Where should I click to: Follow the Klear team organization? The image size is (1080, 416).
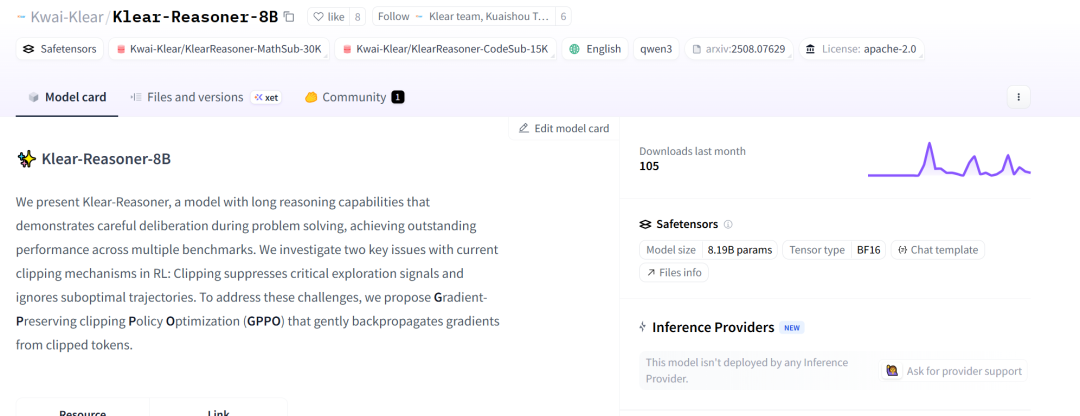(464, 17)
